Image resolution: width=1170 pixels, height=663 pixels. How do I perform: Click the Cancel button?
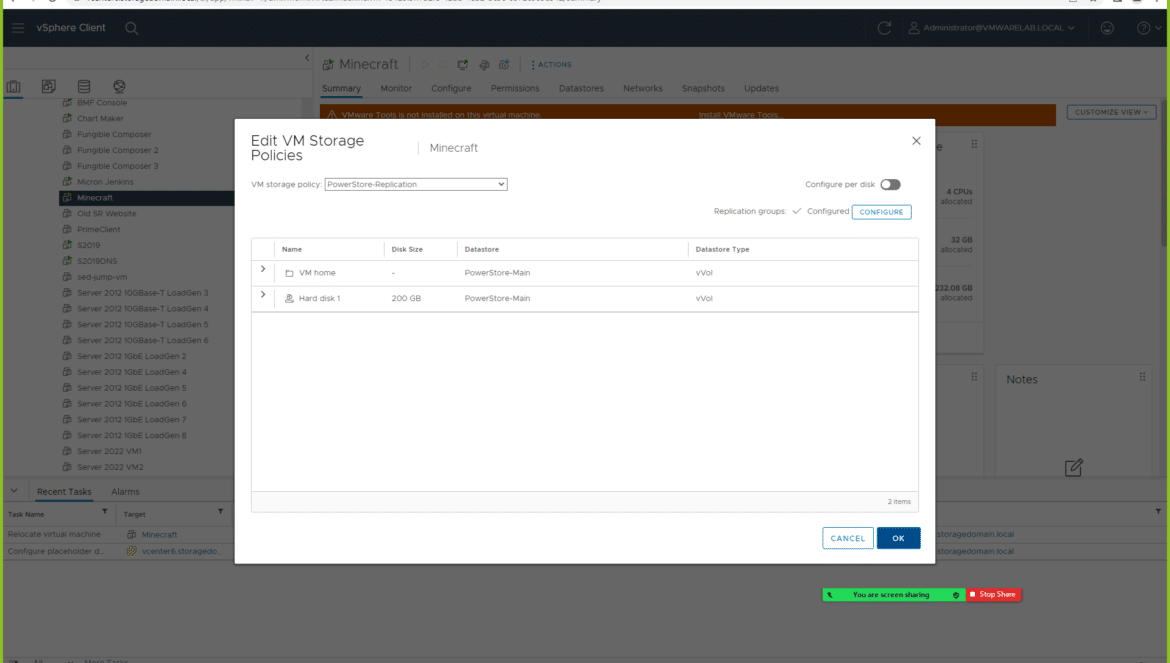tap(848, 538)
